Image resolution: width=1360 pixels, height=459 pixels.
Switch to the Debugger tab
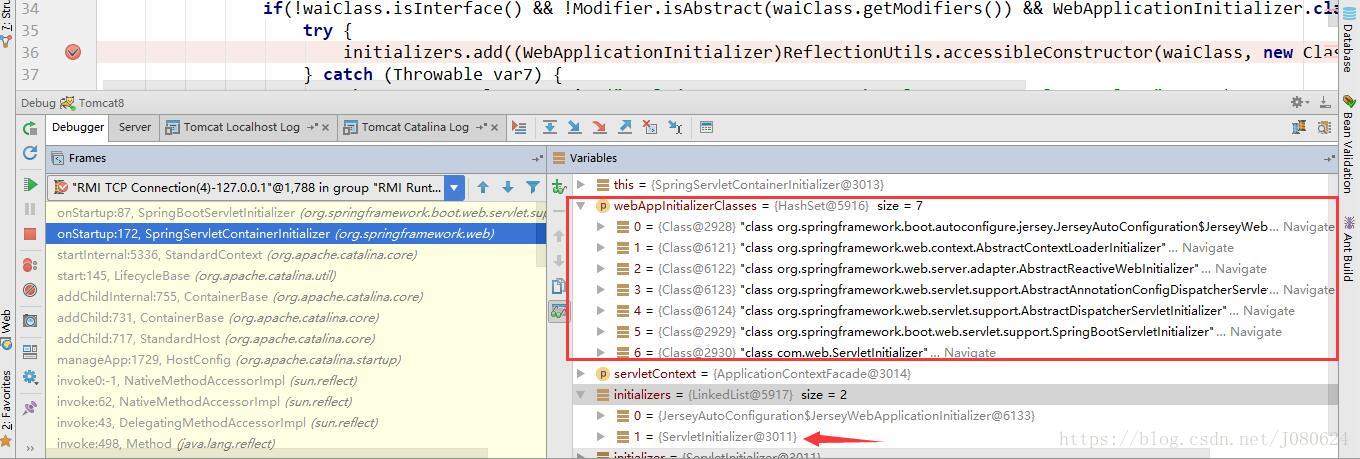pyautogui.click(x=78, y=127)
